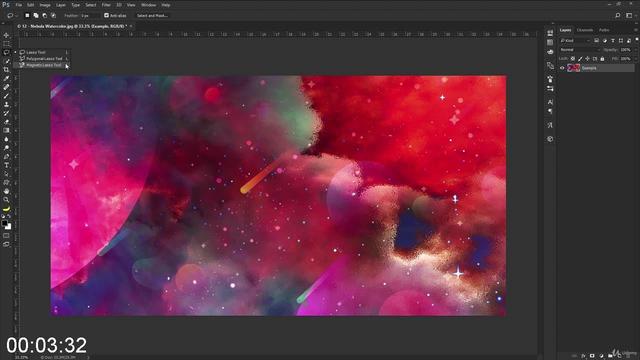This screenshot has width=640, height=360.
Task: Switch to the Channels tab
Action: click(x=584, y=30)
